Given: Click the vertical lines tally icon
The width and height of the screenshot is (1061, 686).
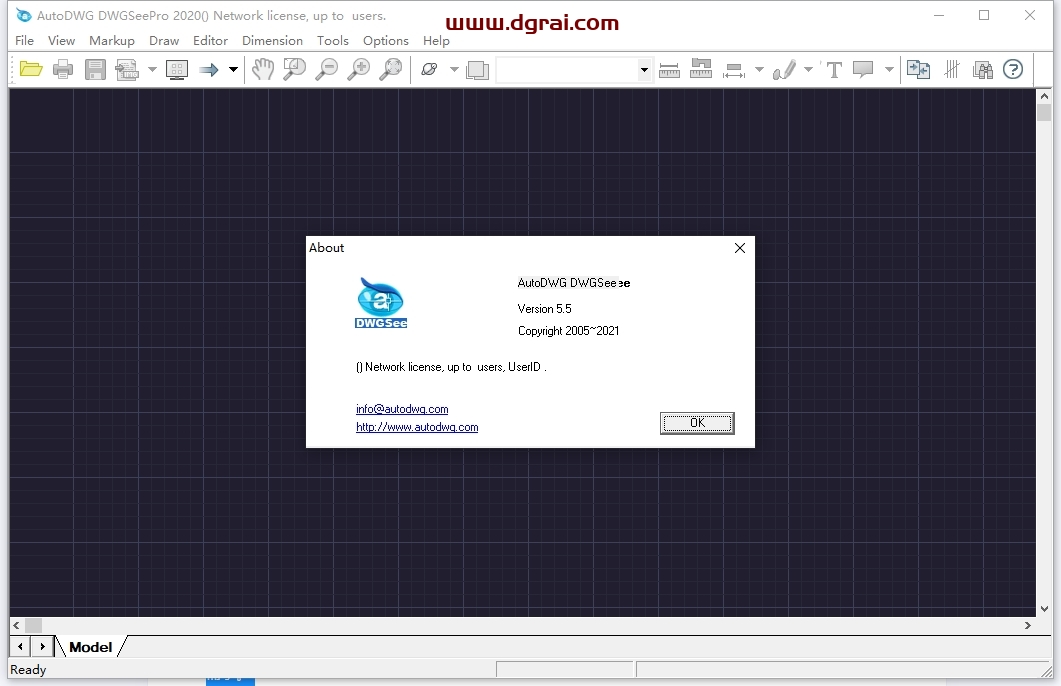Looking at the screenshot, I should tap(951, 69).
